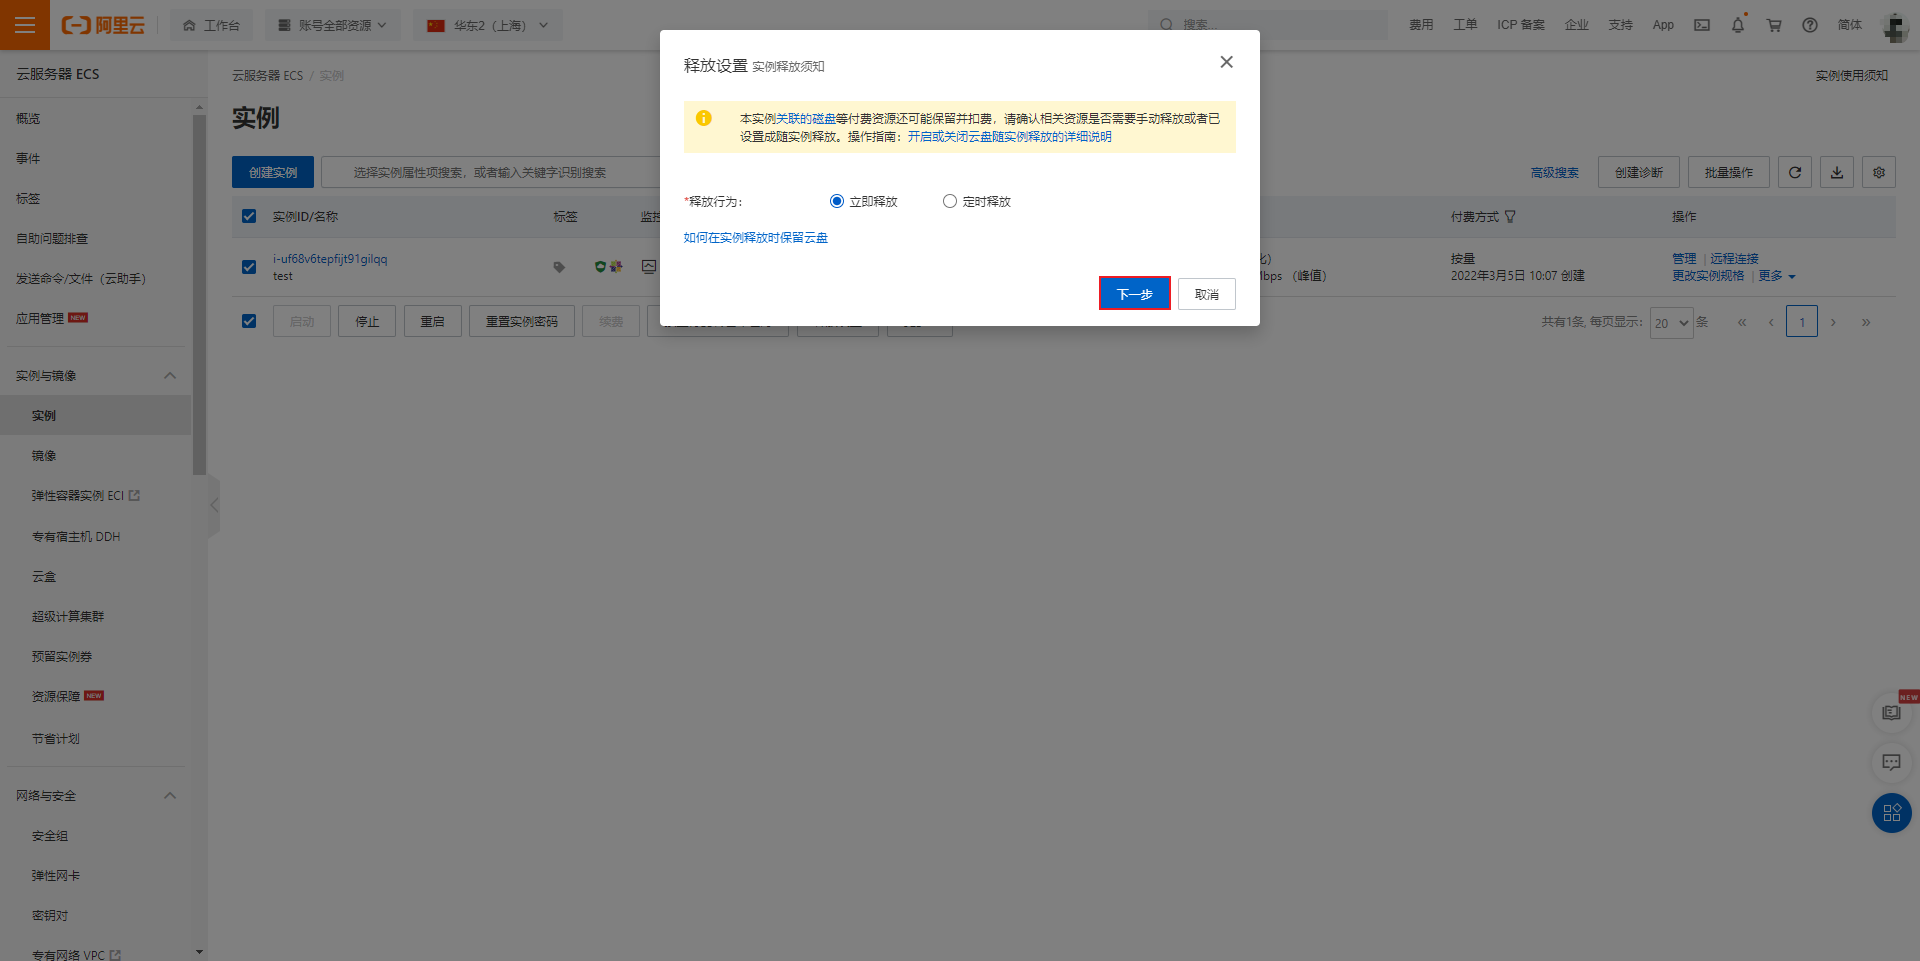Go to the previous page arrow
This screenshot has height=961, width=1920.
pos(1771,322)
